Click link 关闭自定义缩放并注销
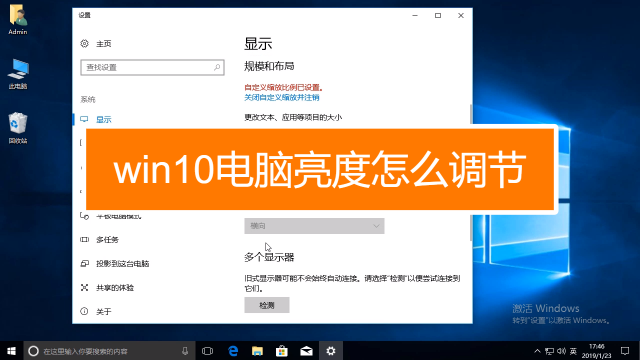Viewport: 640px width, 360px height. coord(282,98)
